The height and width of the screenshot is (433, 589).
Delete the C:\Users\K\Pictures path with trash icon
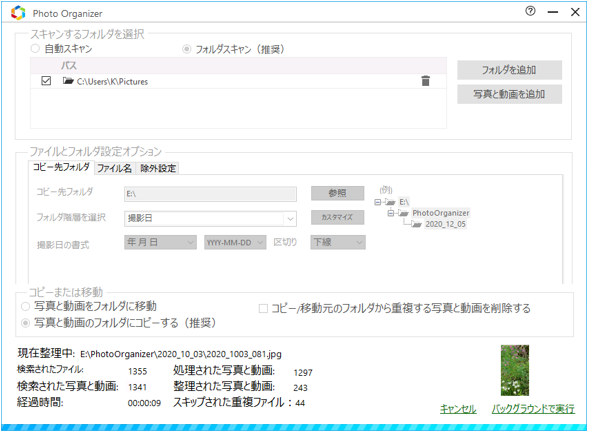[425, 81]
